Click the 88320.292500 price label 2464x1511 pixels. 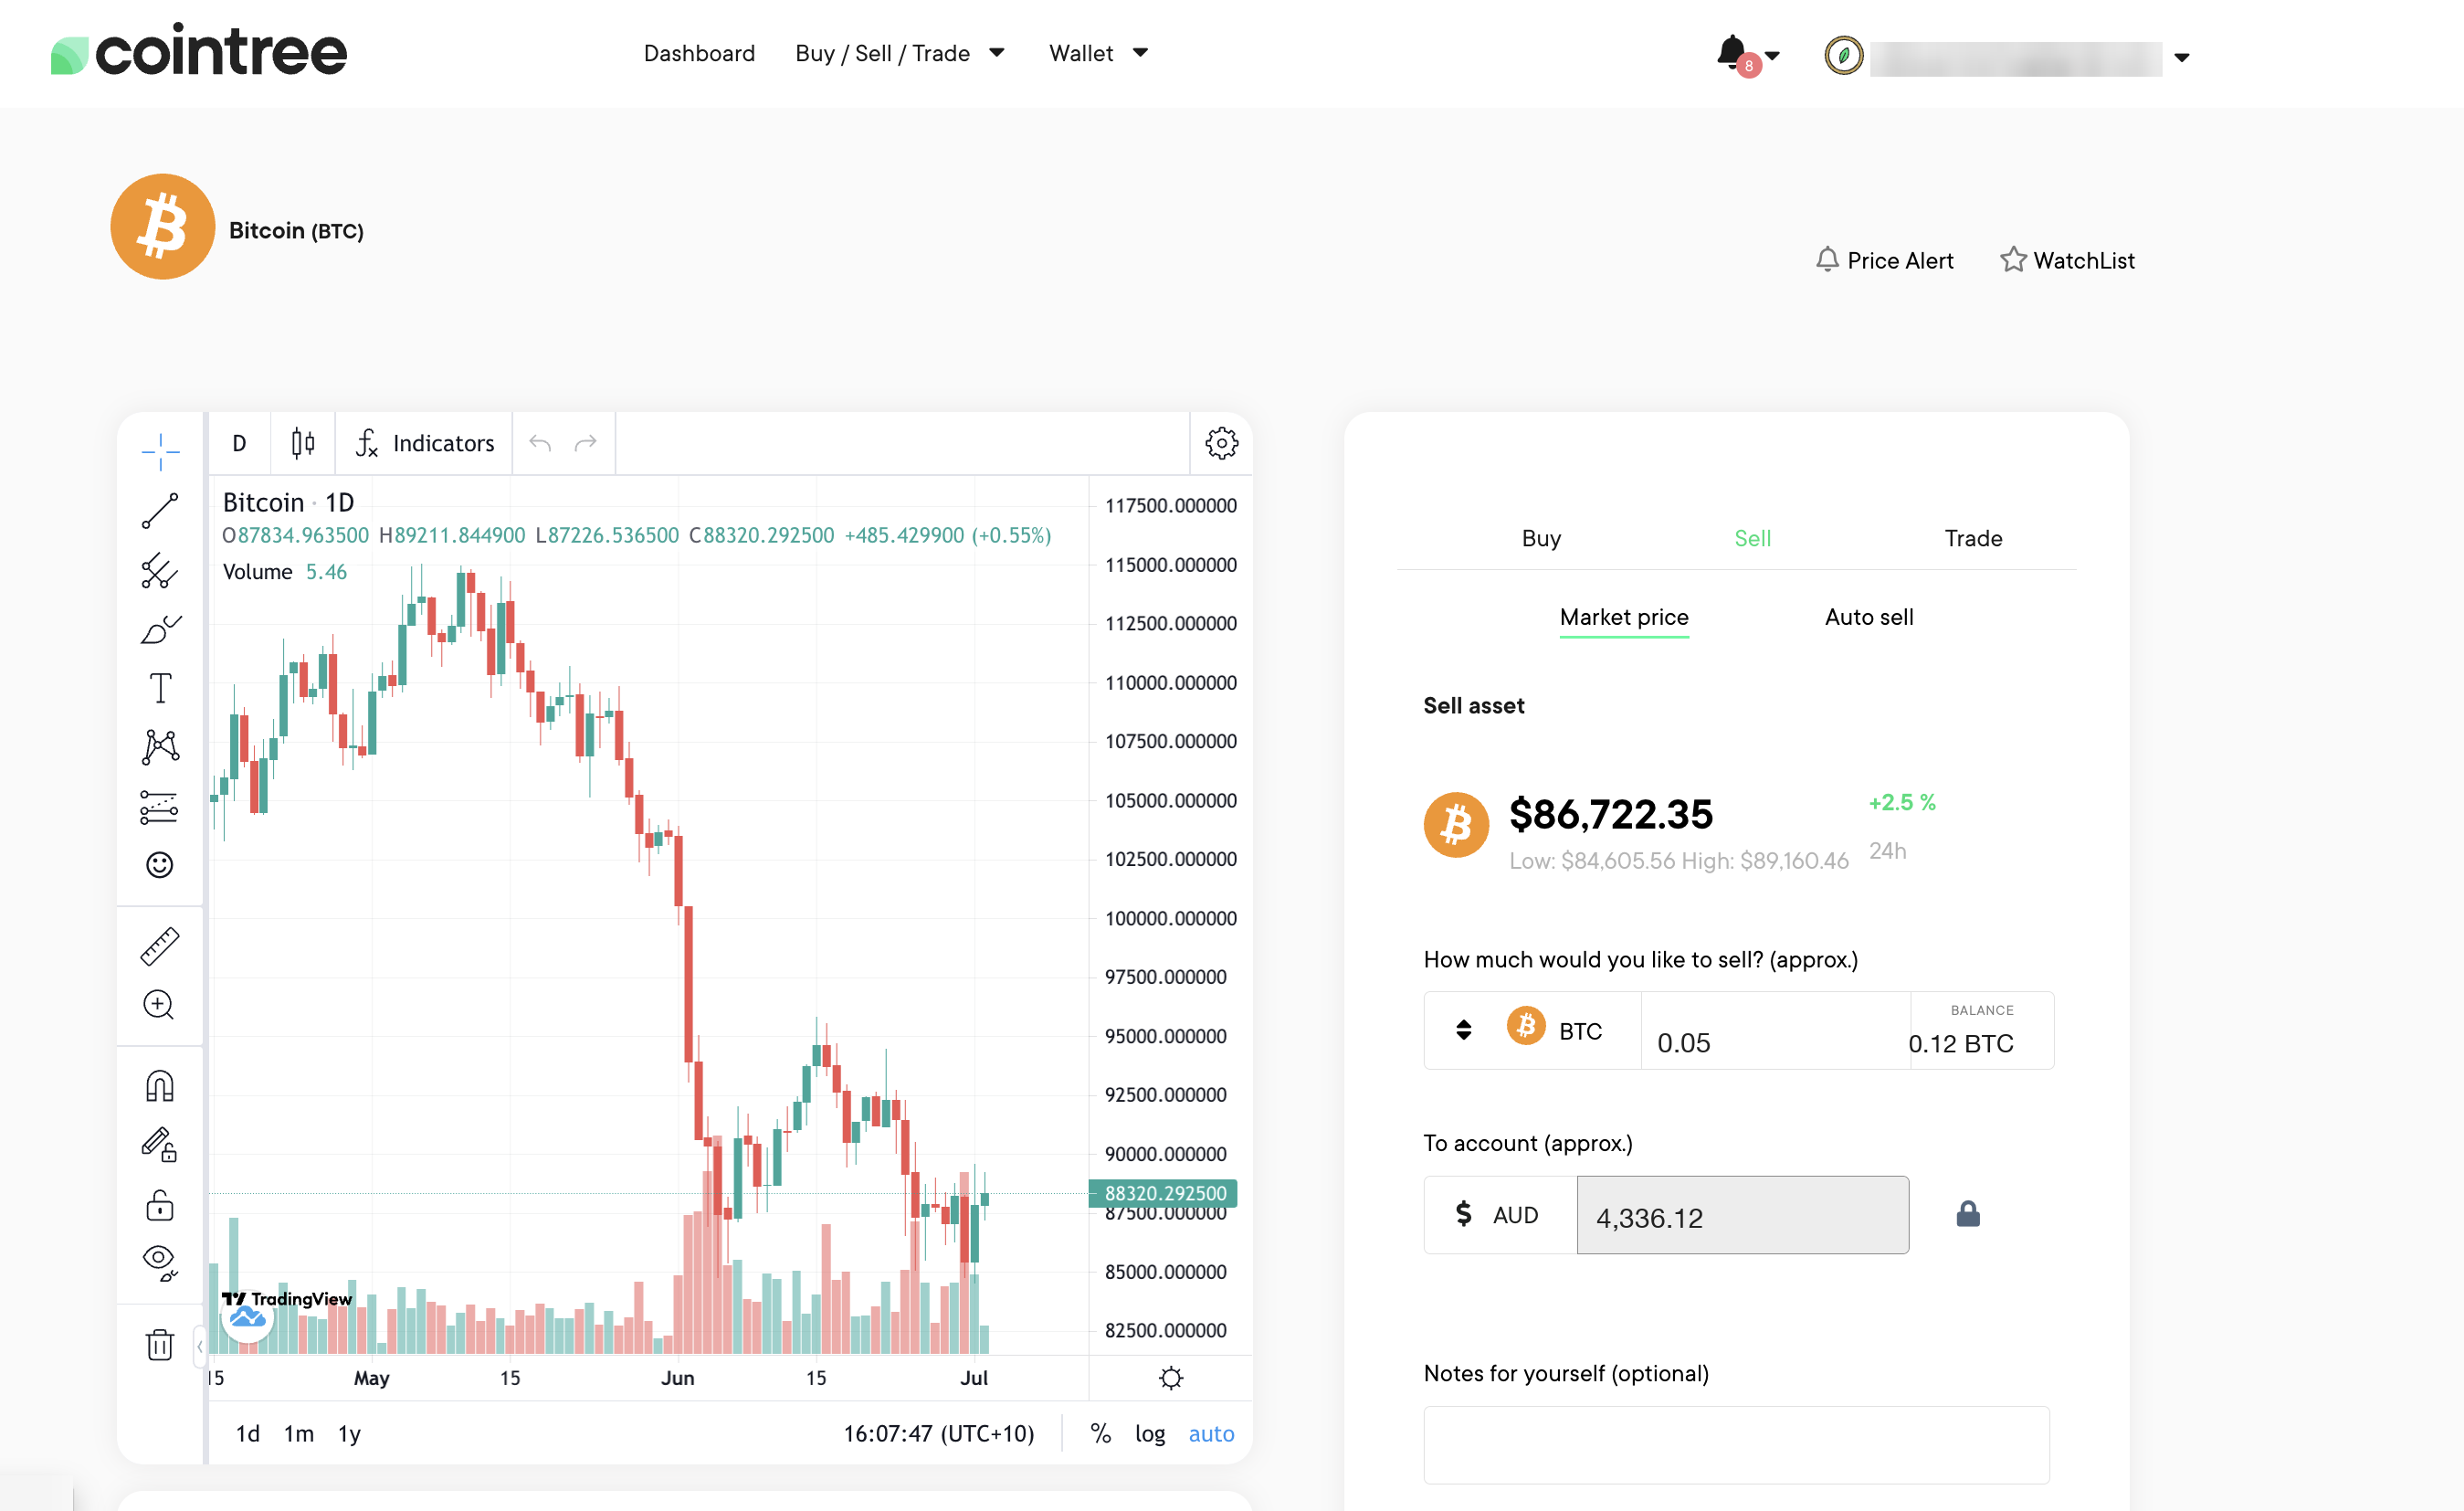click(1163, 1193)
